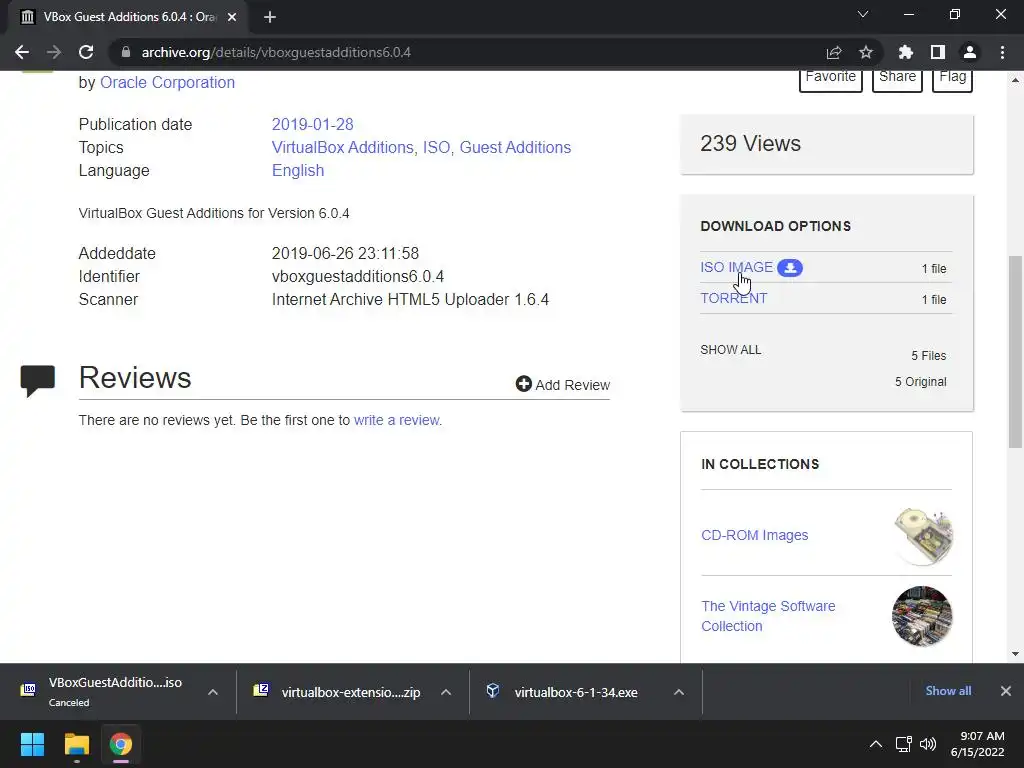Go back to the previous page
The height and width of the screenshot is (768, 1024).
pyautogui.click(x=22, y=52)
